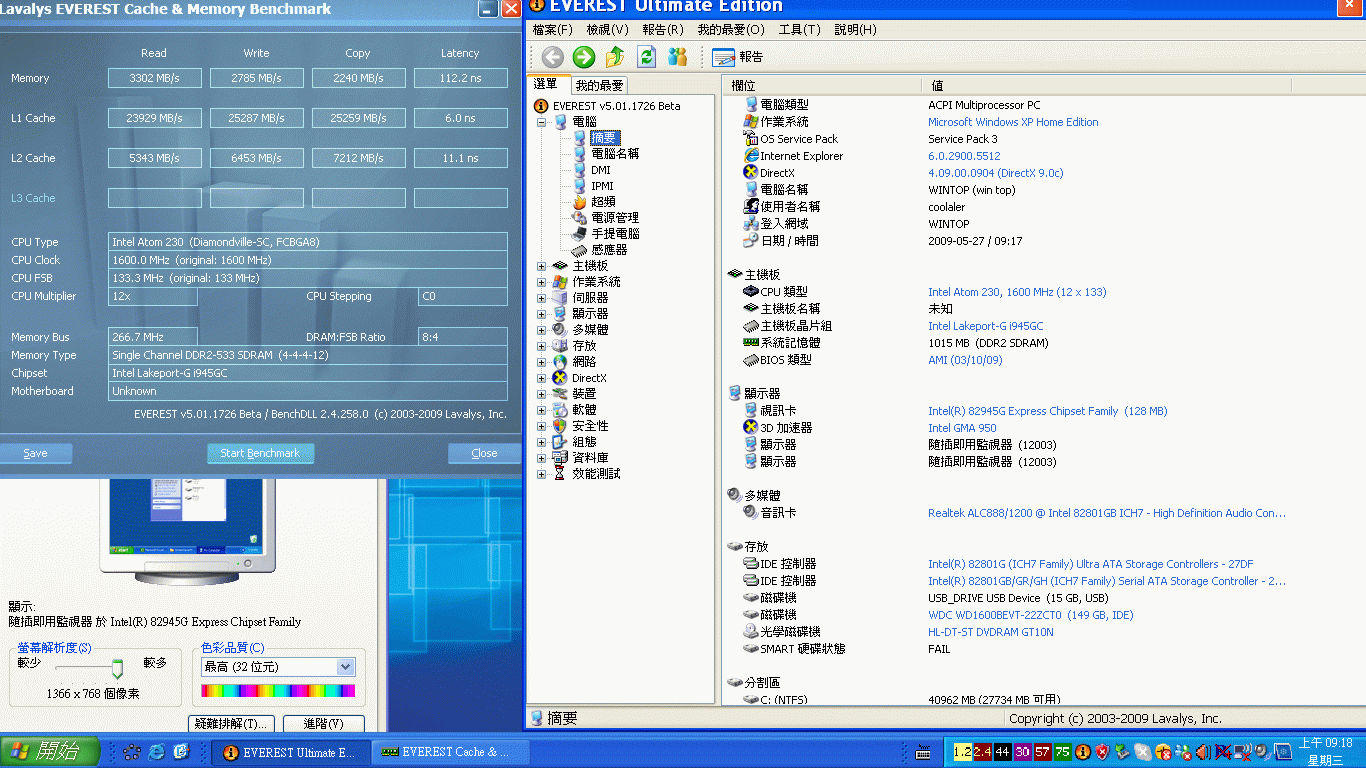Open the 檔案(F) menu
Viewport: 1366px width, 768px height.
coord(553,30)
